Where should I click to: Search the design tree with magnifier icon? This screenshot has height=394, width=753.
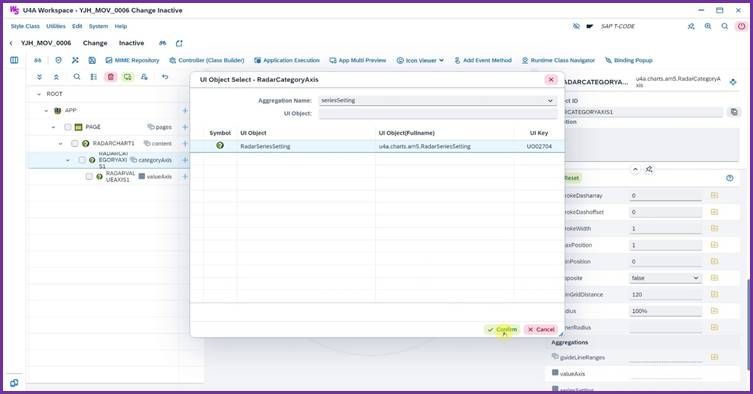click(x=77, y=77)
